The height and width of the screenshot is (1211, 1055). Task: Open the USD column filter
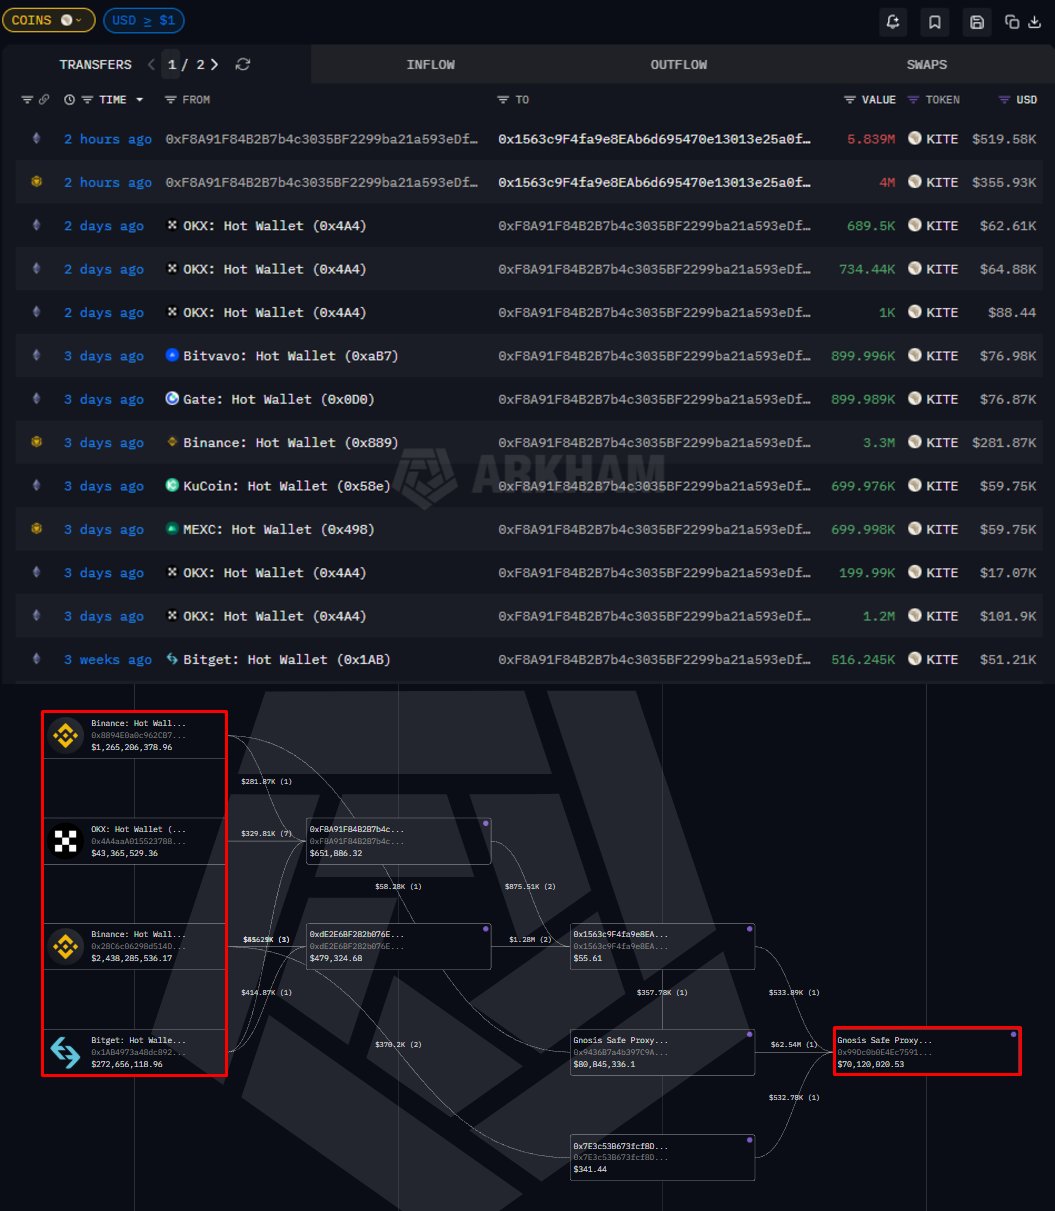(x=1005, y=100)
